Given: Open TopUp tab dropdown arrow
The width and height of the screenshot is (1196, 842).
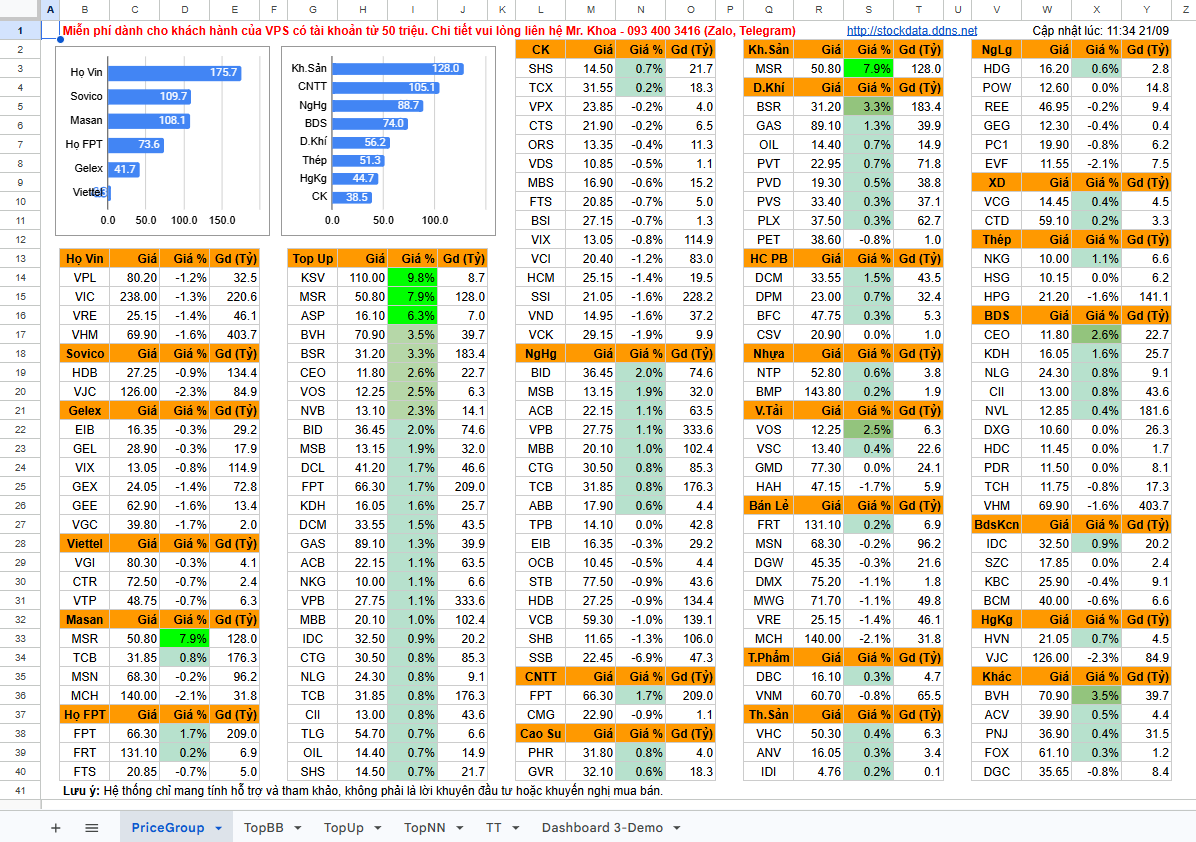Looking at the screenshot, I should (x=378, y=828).
